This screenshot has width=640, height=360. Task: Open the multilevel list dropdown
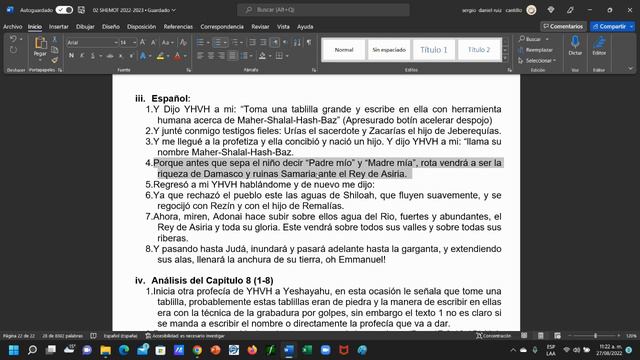tap(241, 42)
